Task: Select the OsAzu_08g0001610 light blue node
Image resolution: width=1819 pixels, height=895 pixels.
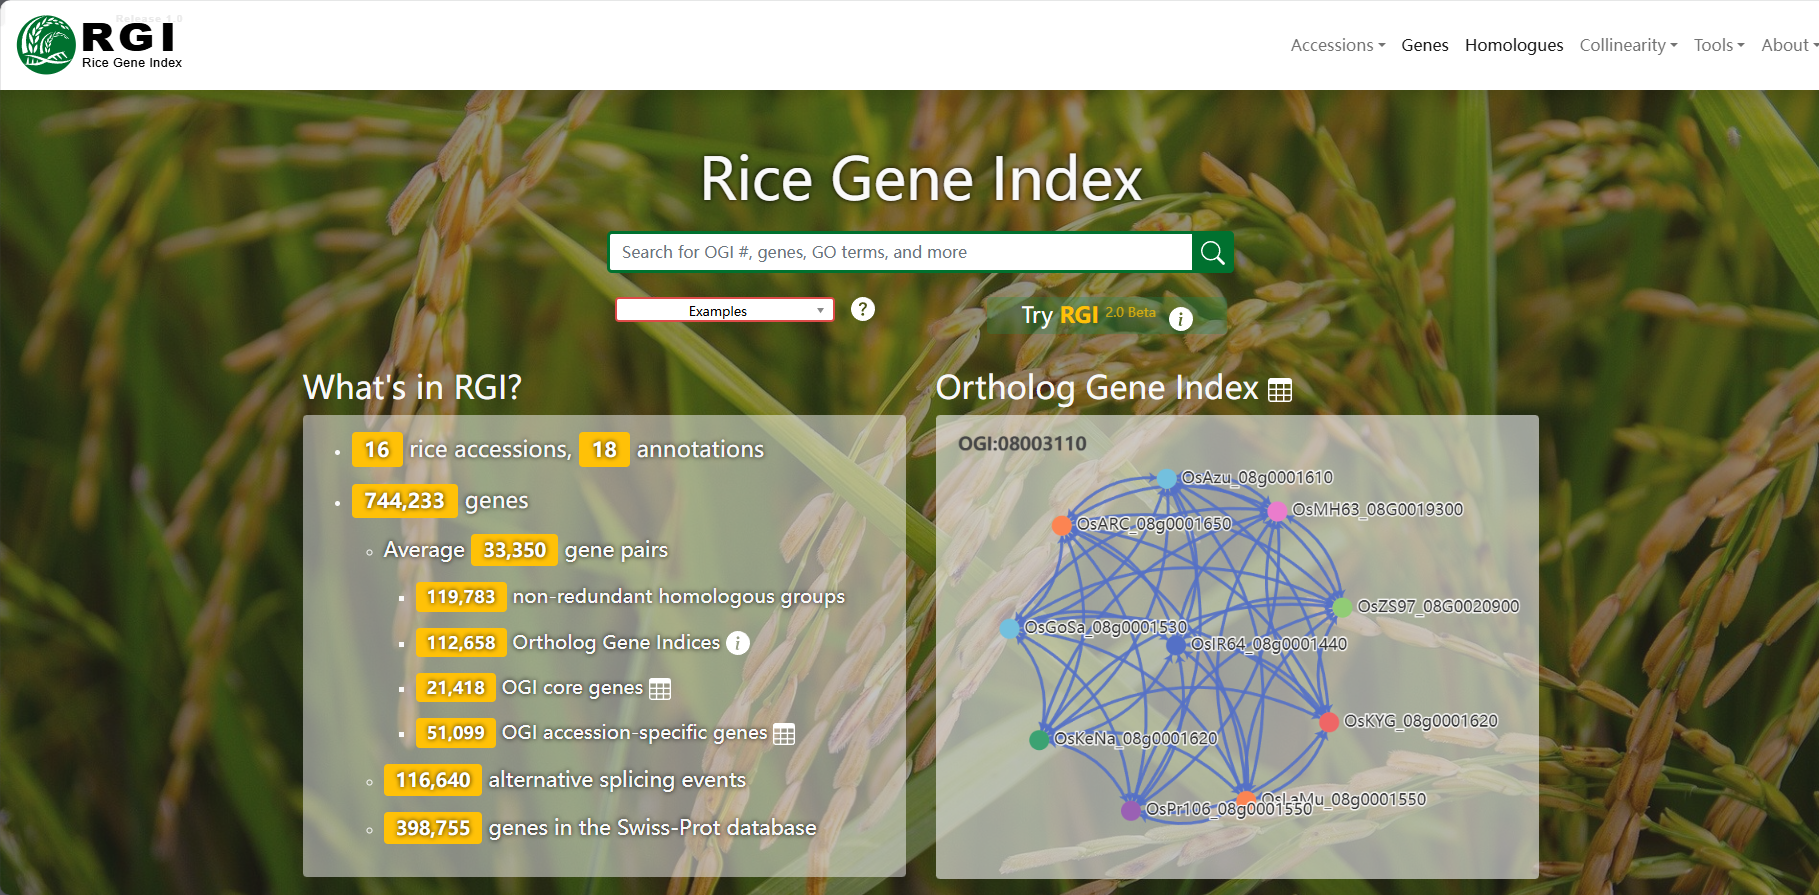Action: (x=1167, y=479)
